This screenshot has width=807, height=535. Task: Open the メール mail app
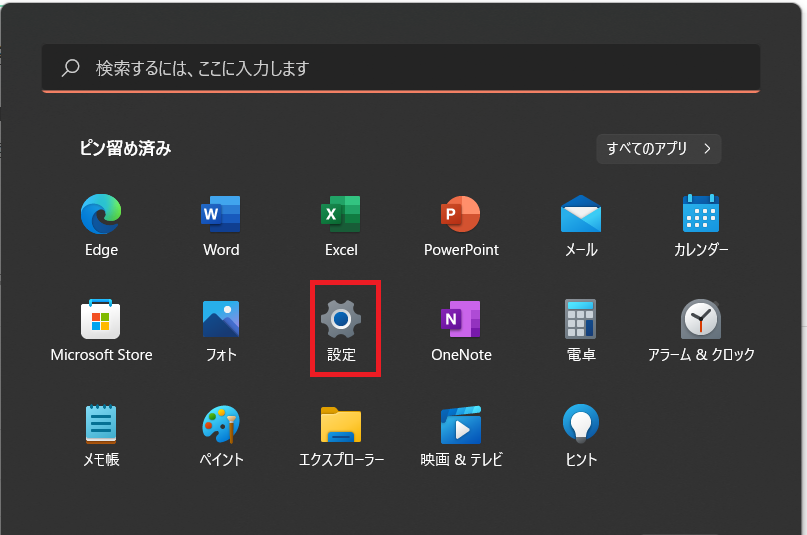(x=581, y=225)
